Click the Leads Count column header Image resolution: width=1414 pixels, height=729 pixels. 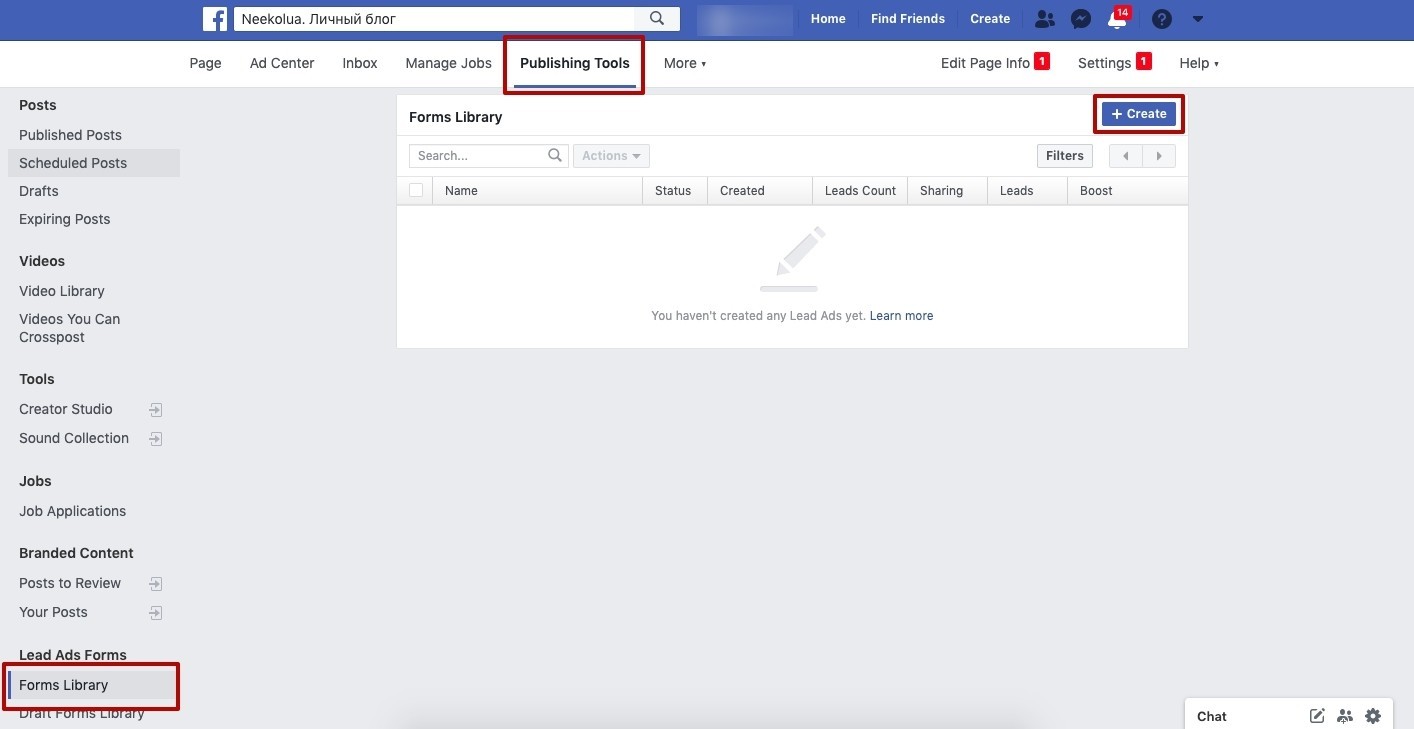860,191
